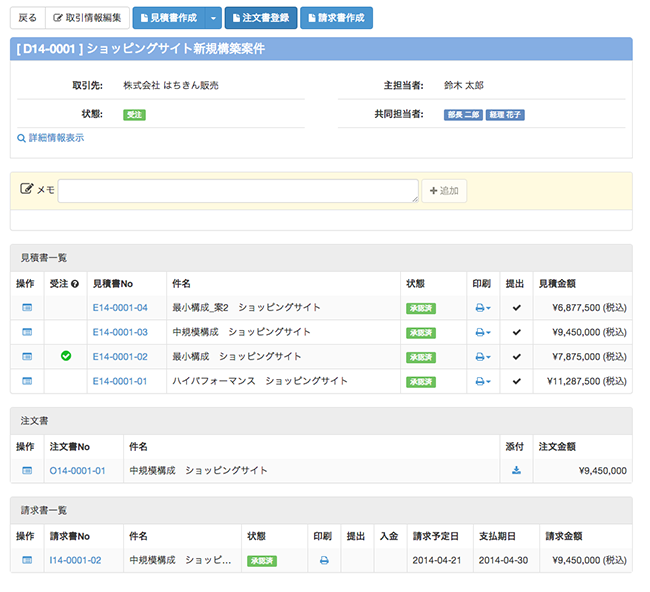Image resolution: width=650 pixels, height=592 pixels.
Task: Click amount ¥11,287,500 (税込)
Action: click(587, 381)
